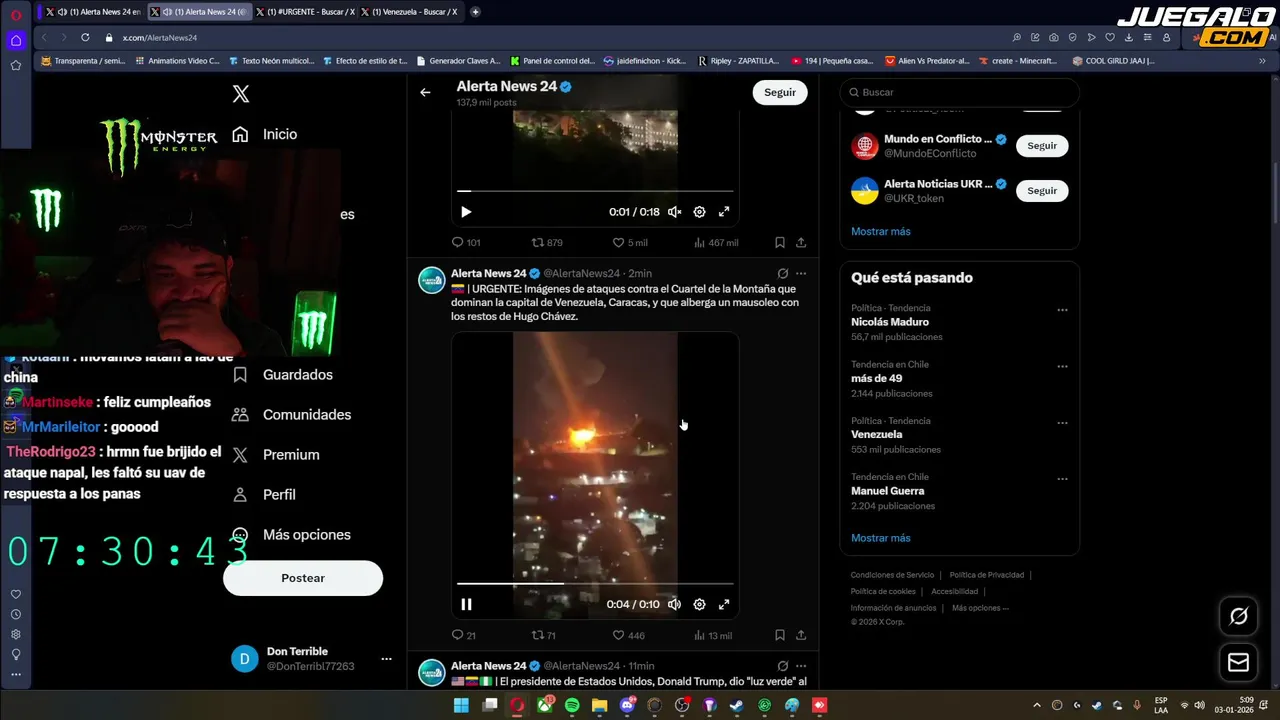Viewport: 1280px width, 720px height.
Task: Open Comunidades in the sidebar
Action: coord(291,414)
